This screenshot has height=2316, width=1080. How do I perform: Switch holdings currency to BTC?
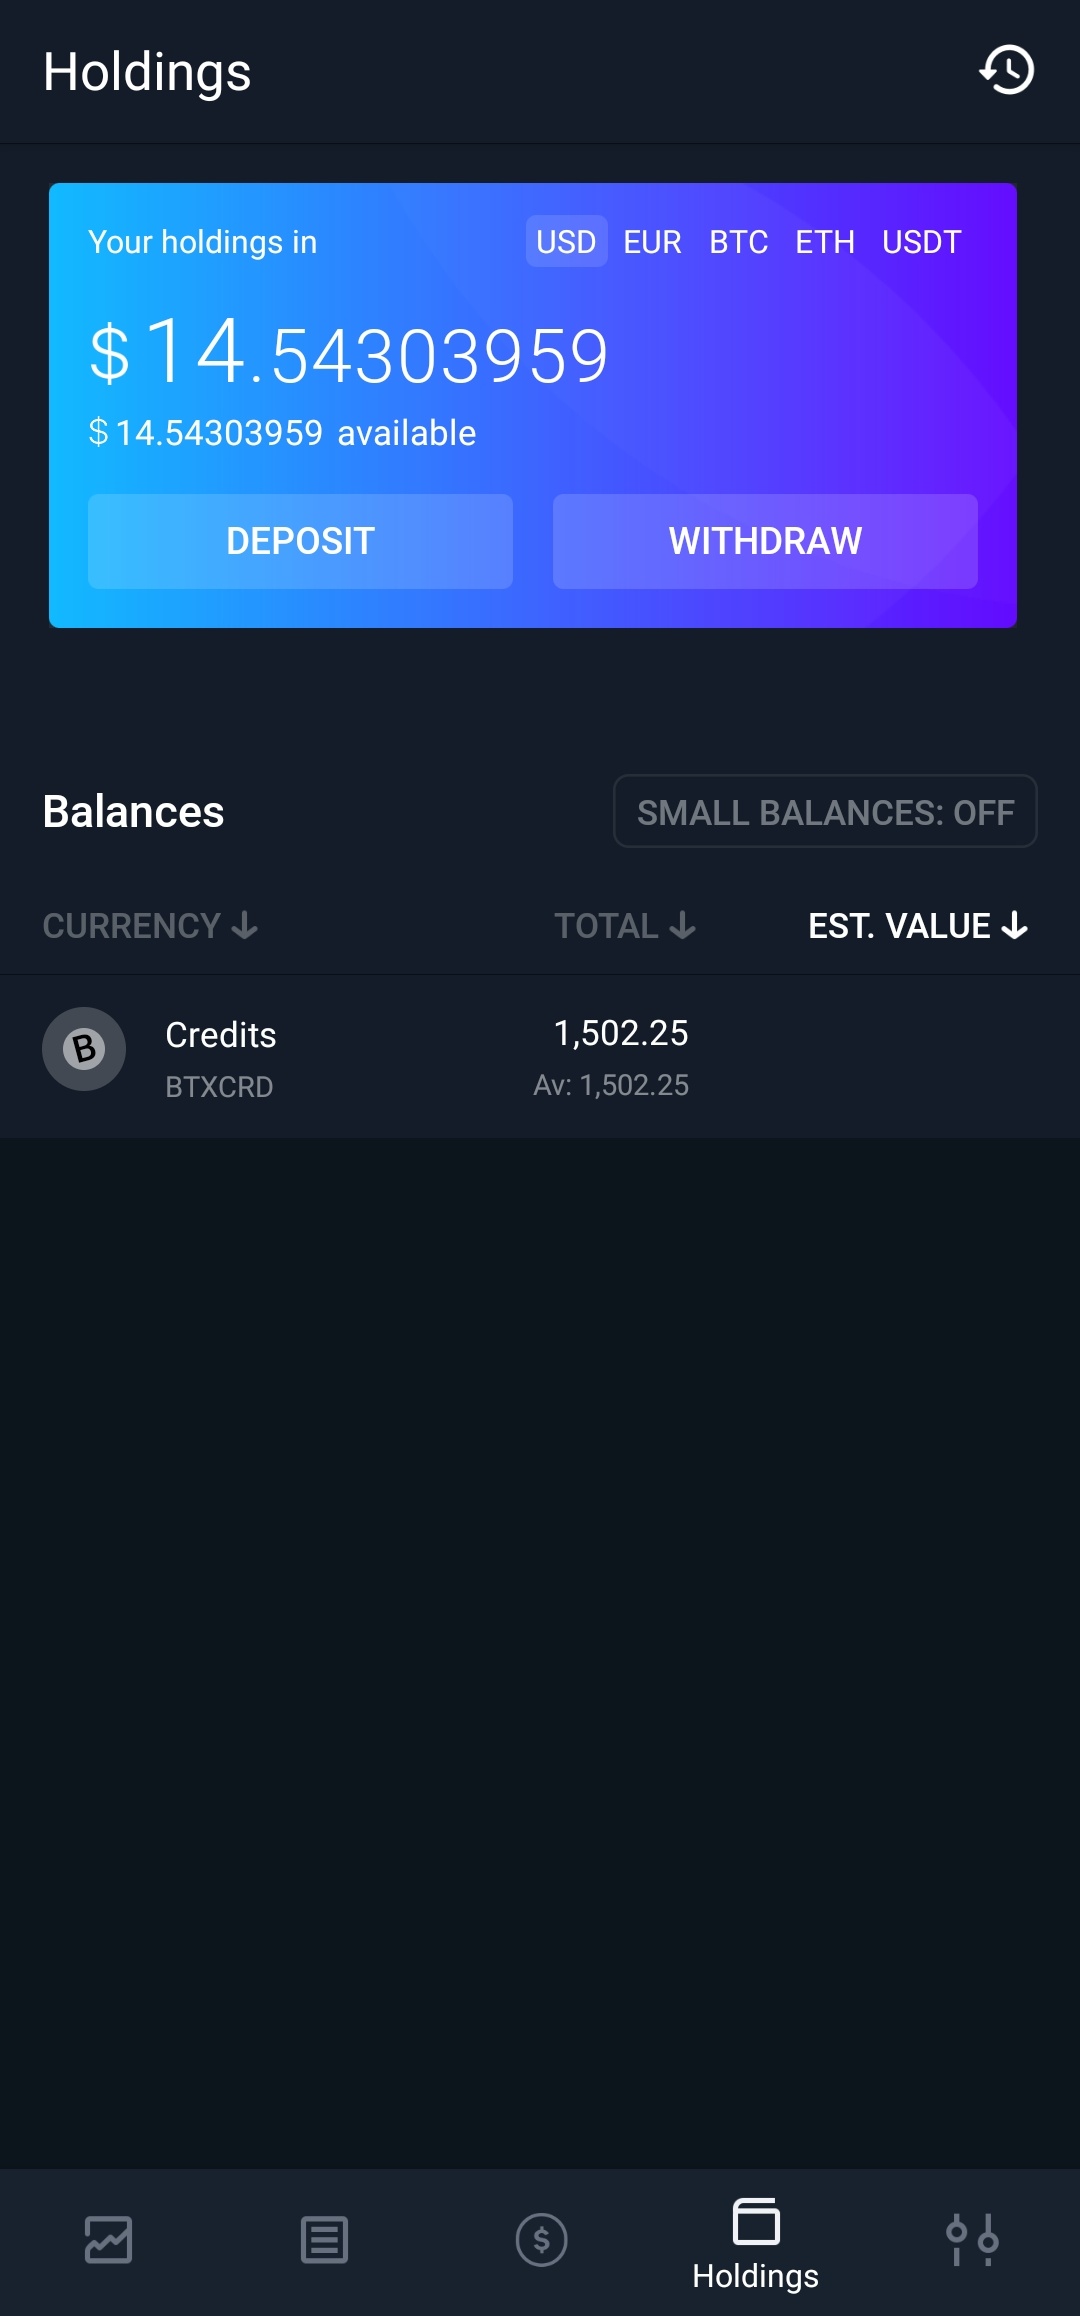click(739, 242)
